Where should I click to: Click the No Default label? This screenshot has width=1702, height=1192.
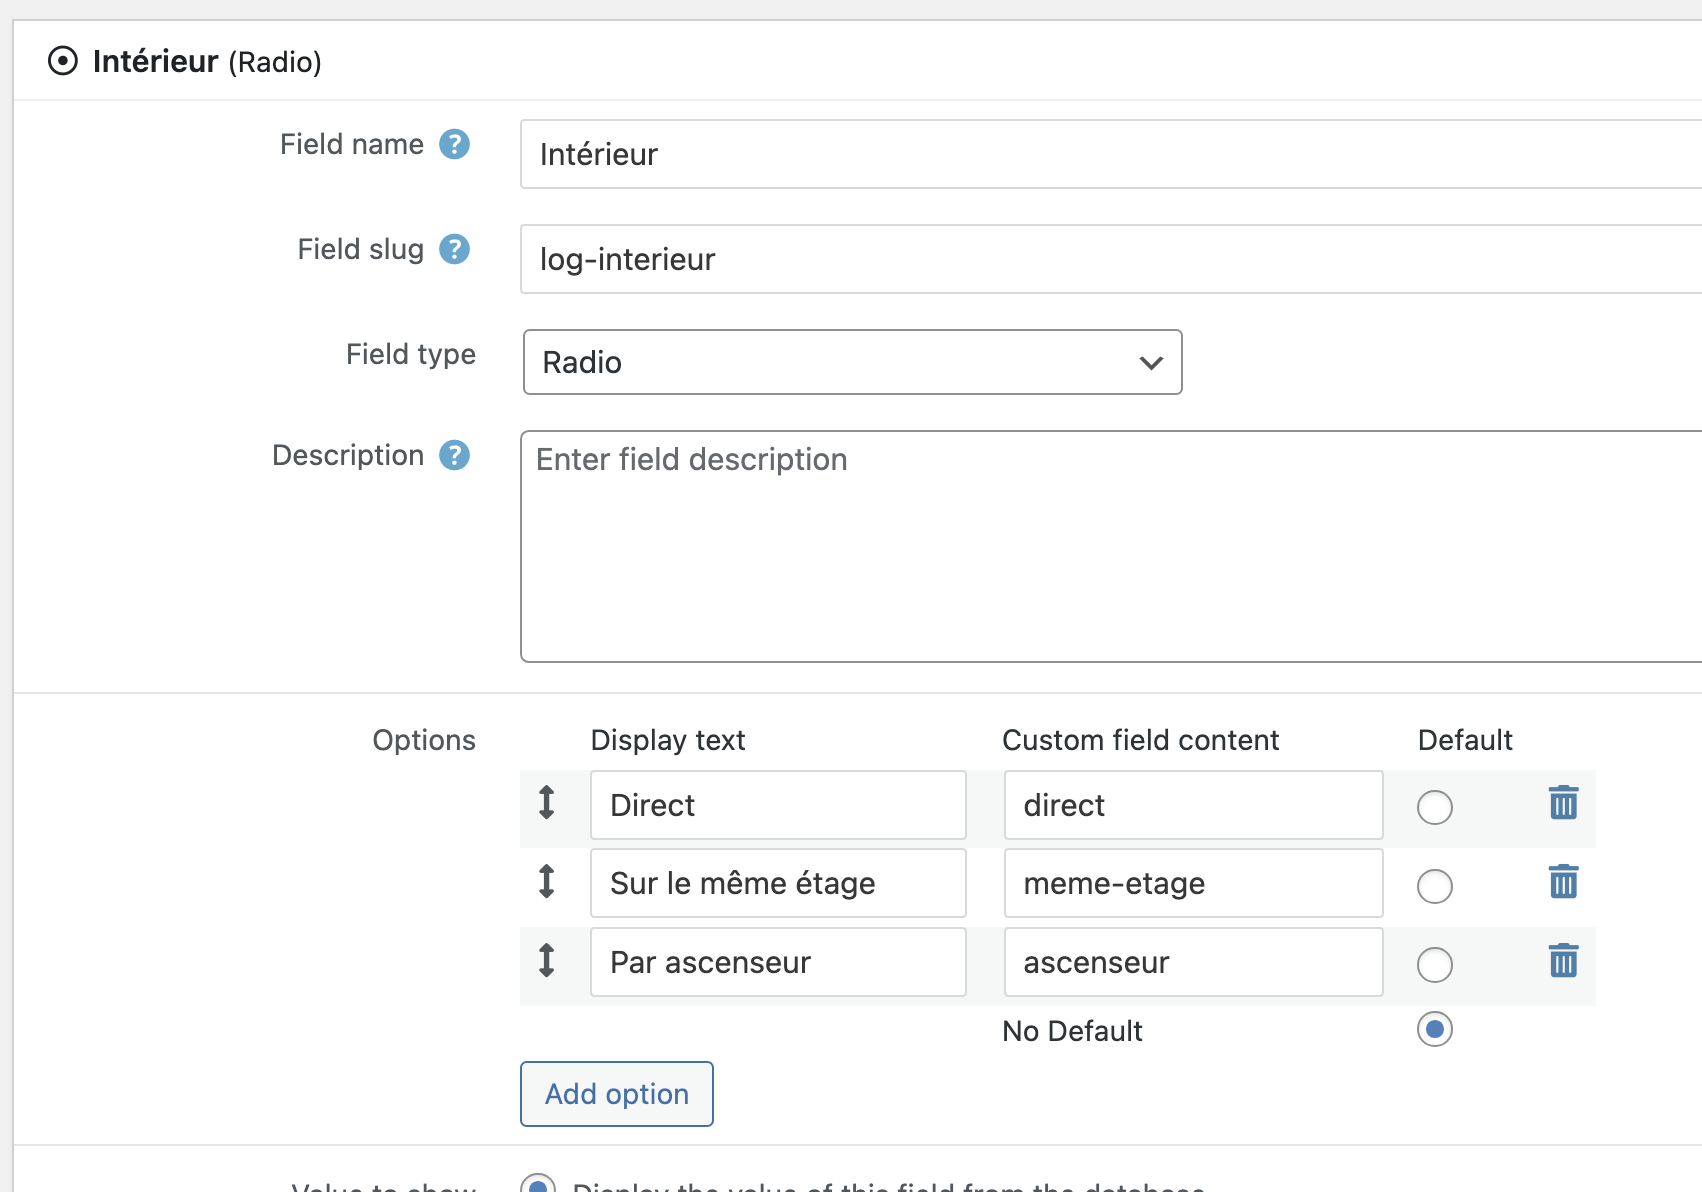1072,1031
